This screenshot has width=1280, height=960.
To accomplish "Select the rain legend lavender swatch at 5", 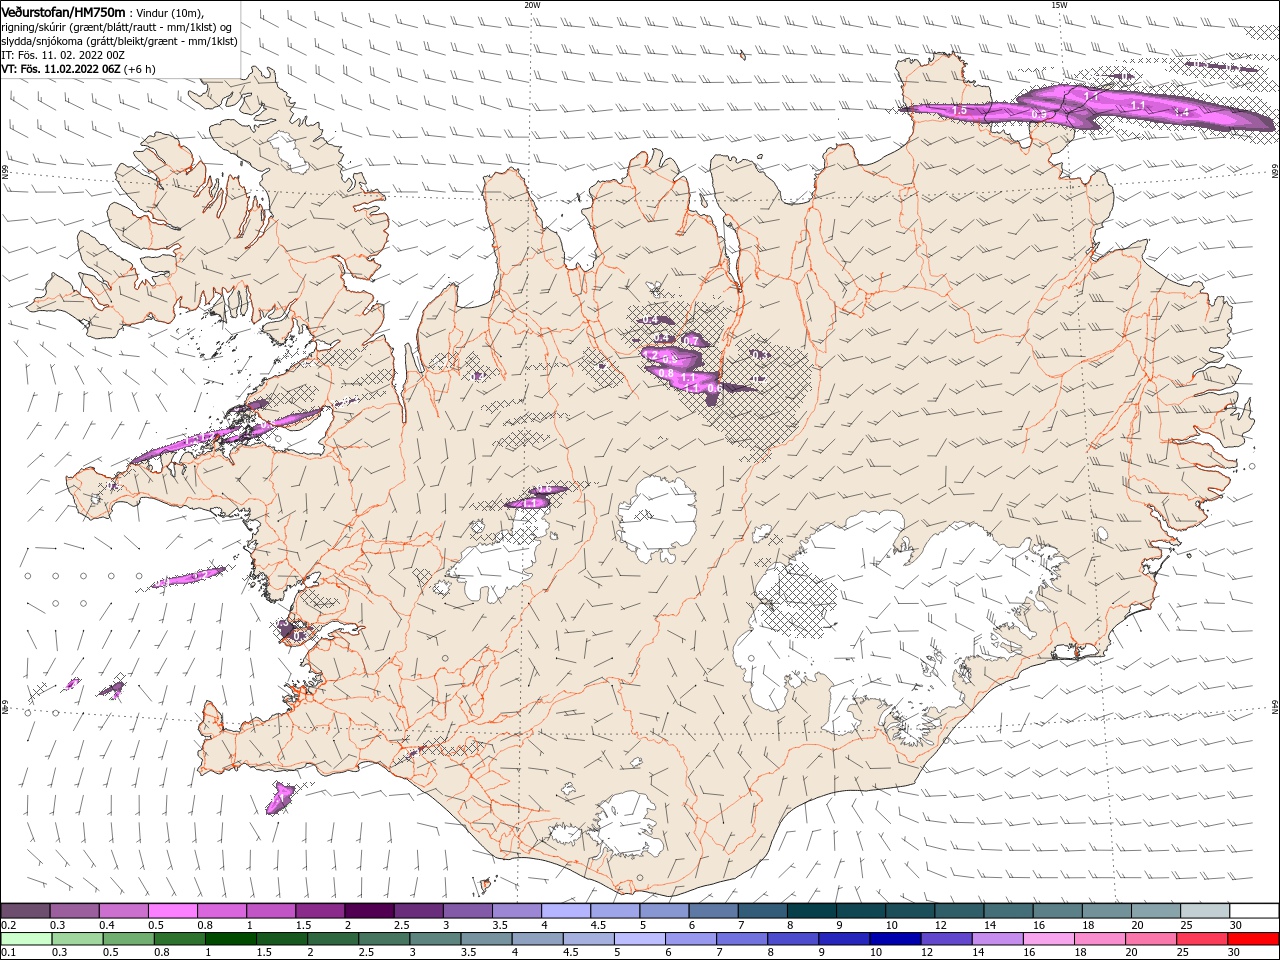I will [x=639, y=939].
